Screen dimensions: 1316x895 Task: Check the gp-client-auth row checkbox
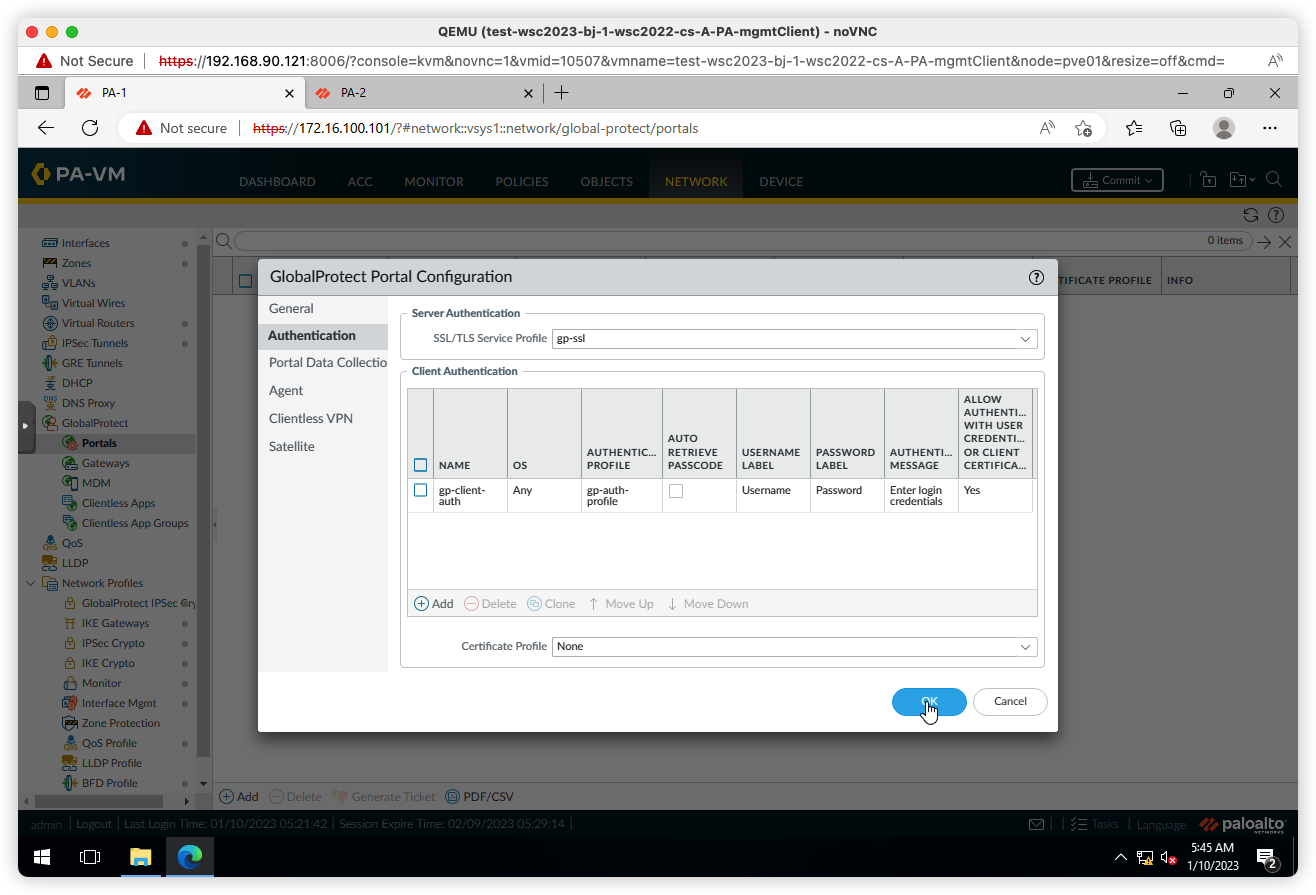pyautogui.click(x=420, y=490)
